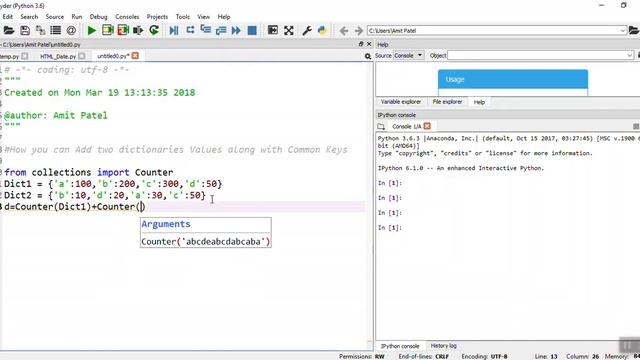
Task: Select the untitled0.py editor tab
Action: (x=113, y=56)
